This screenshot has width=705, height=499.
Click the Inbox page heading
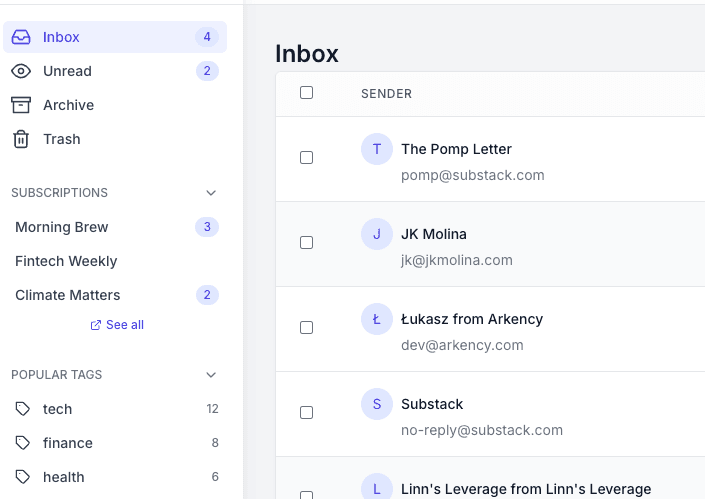coord(307,53)
